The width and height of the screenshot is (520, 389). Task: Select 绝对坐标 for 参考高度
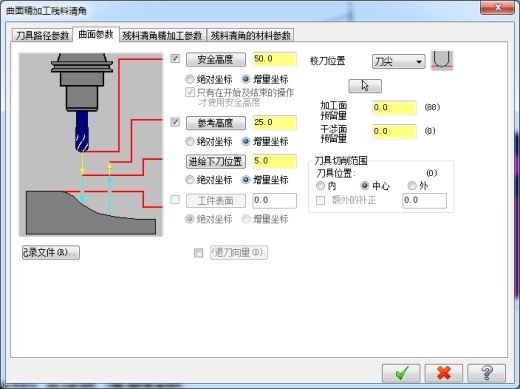(190, 142)
